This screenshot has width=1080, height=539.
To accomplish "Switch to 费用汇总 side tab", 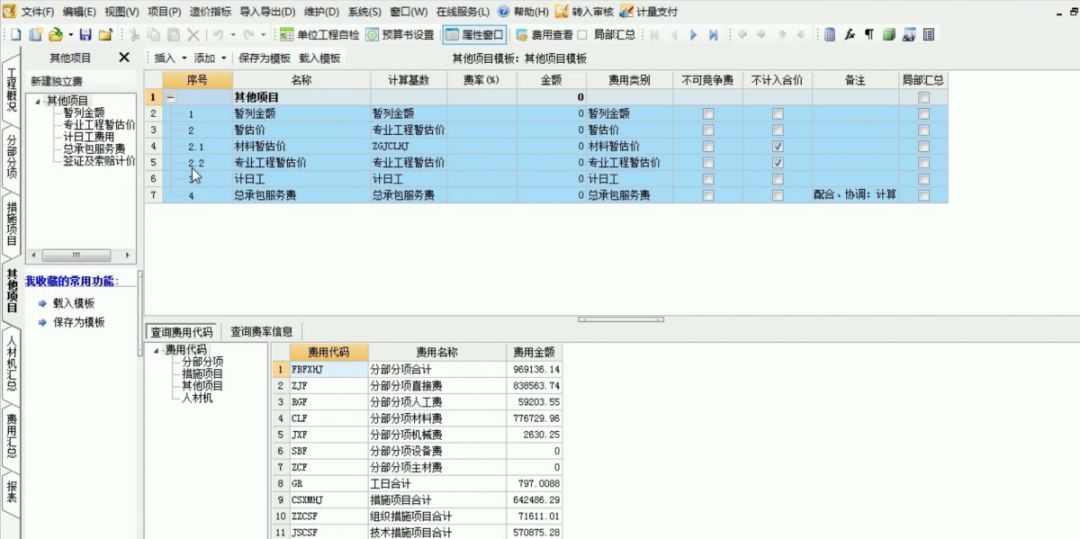I will point(12,435).
